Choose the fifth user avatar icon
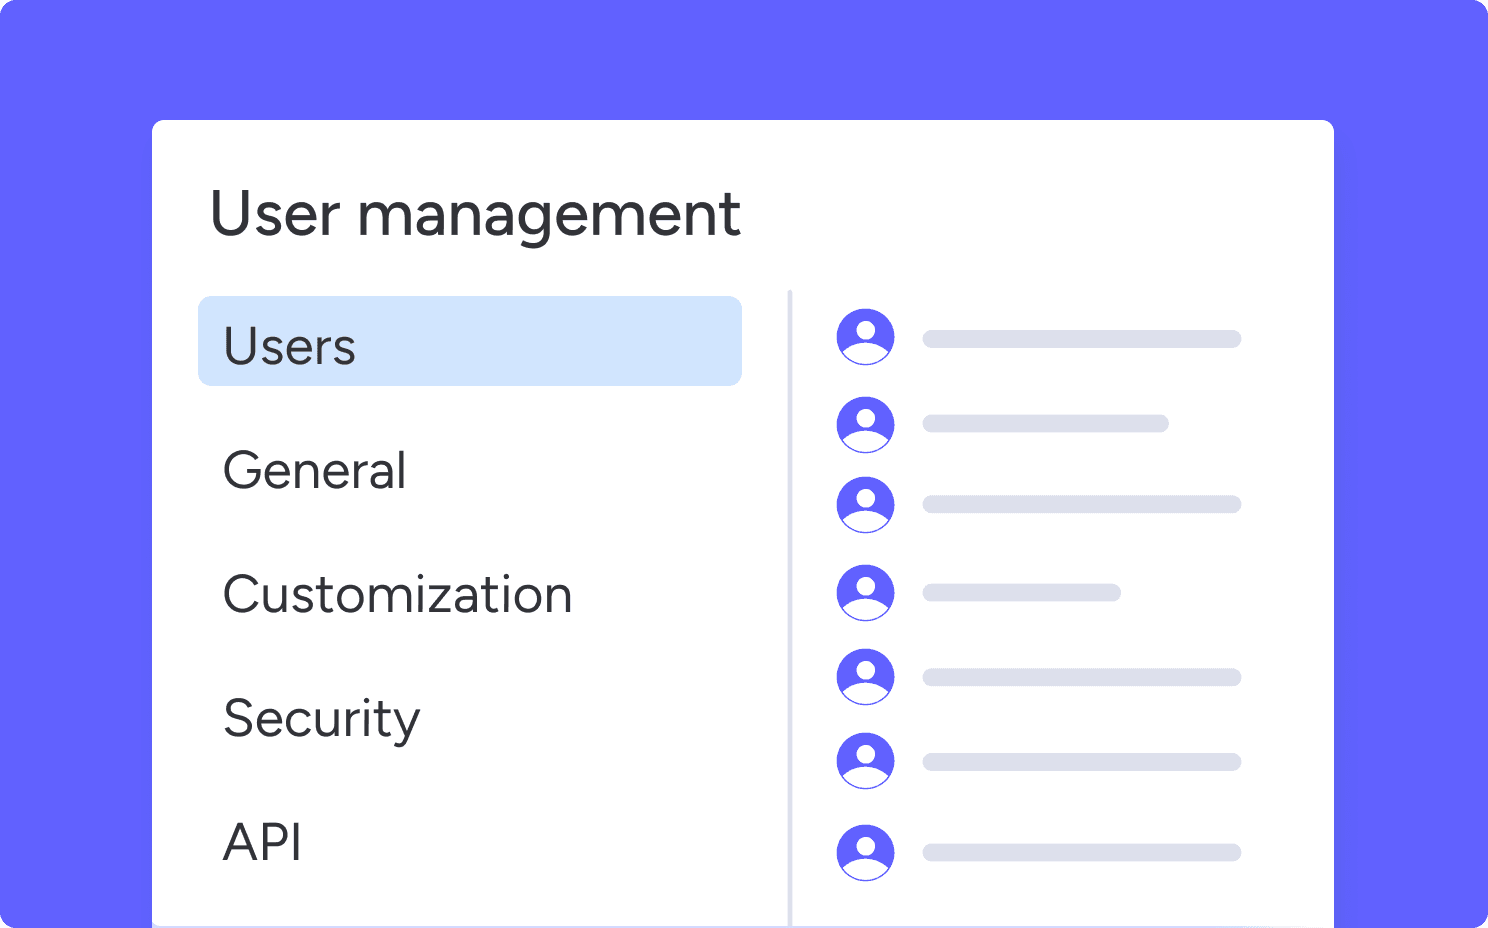Viewport: 1488px width, 928px height. (x=865, y=677)
